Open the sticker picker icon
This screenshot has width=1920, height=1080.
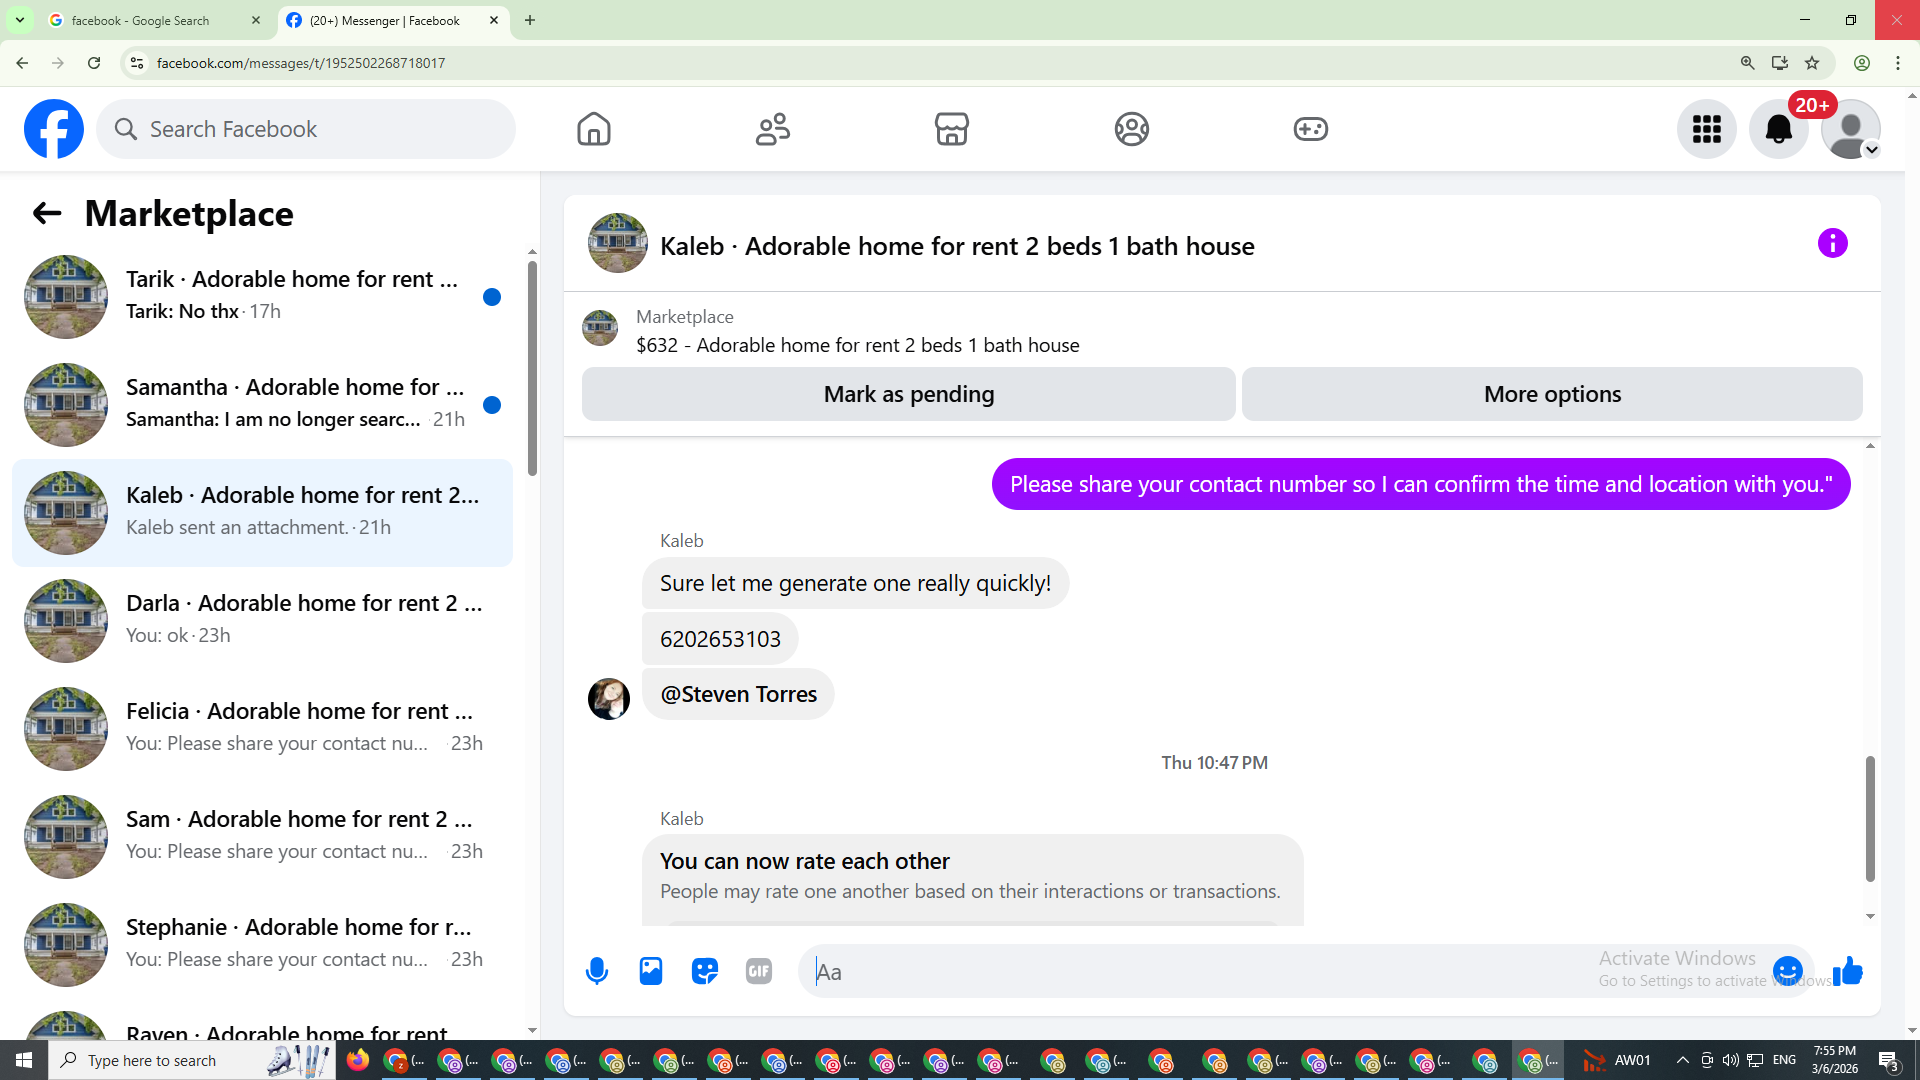pos(705,971)
